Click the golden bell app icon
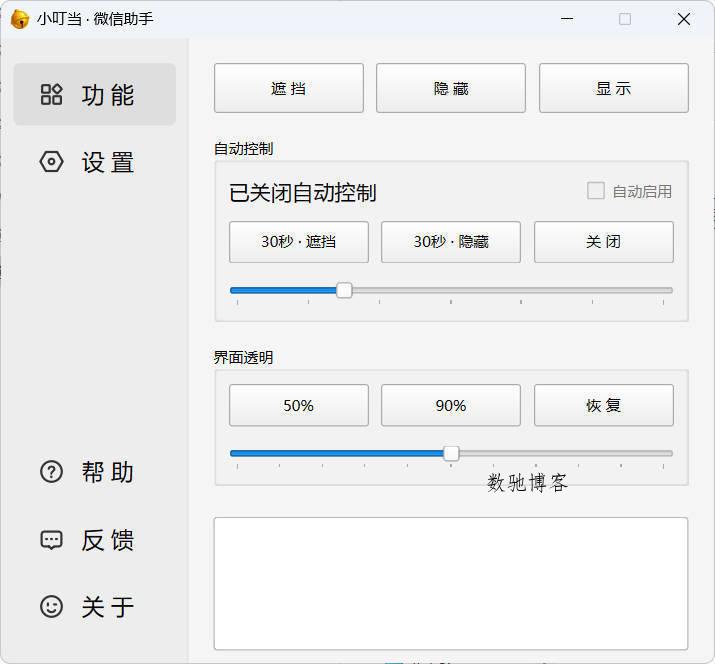Image resolution: width=715 pixels, height=664 pixels. click(19, 19)
